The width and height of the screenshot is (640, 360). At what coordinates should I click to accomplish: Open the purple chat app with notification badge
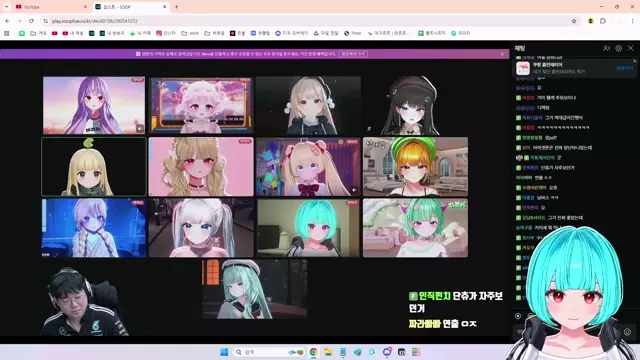click(x=387, y=352)
